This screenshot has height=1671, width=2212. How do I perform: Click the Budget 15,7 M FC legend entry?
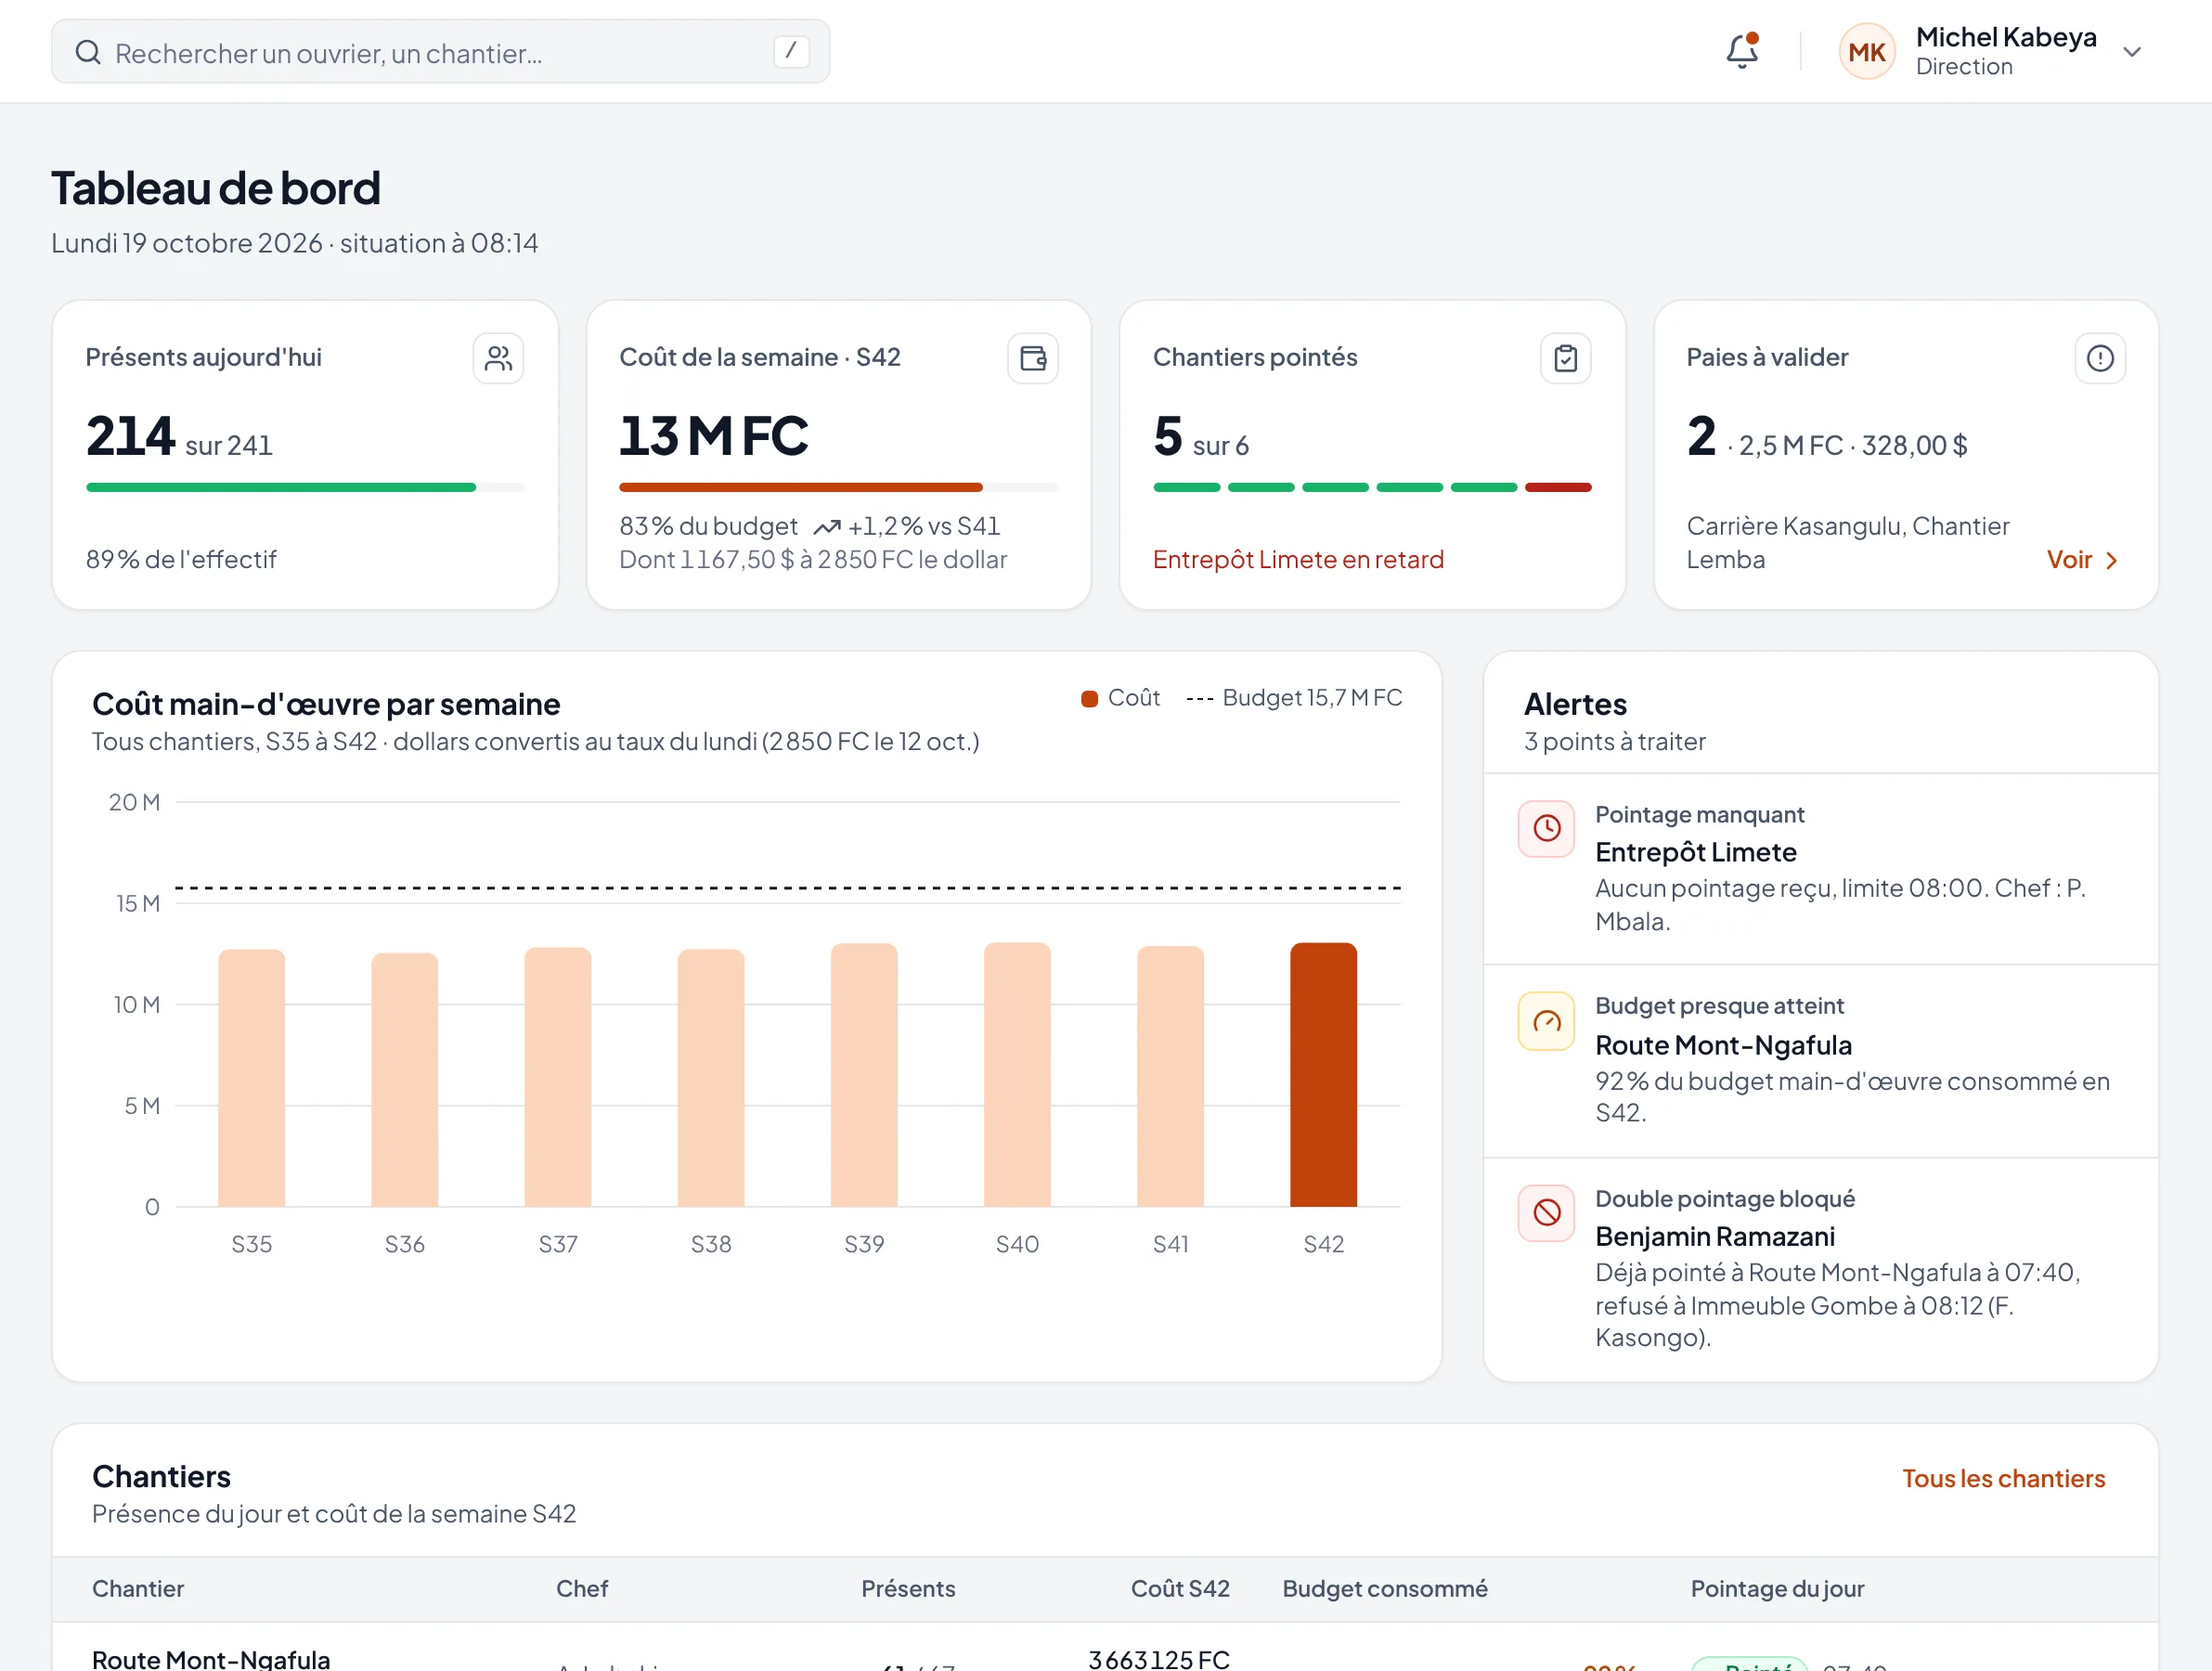[x=1293, y=698]
